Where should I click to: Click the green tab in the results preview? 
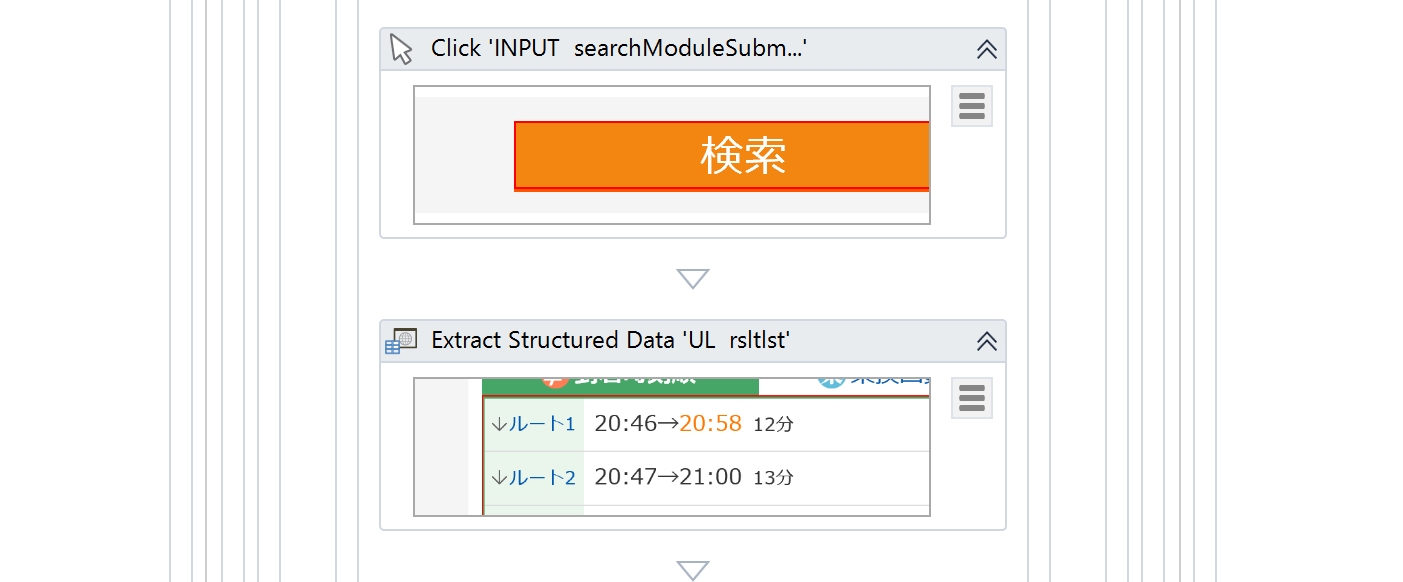[620, 386]
